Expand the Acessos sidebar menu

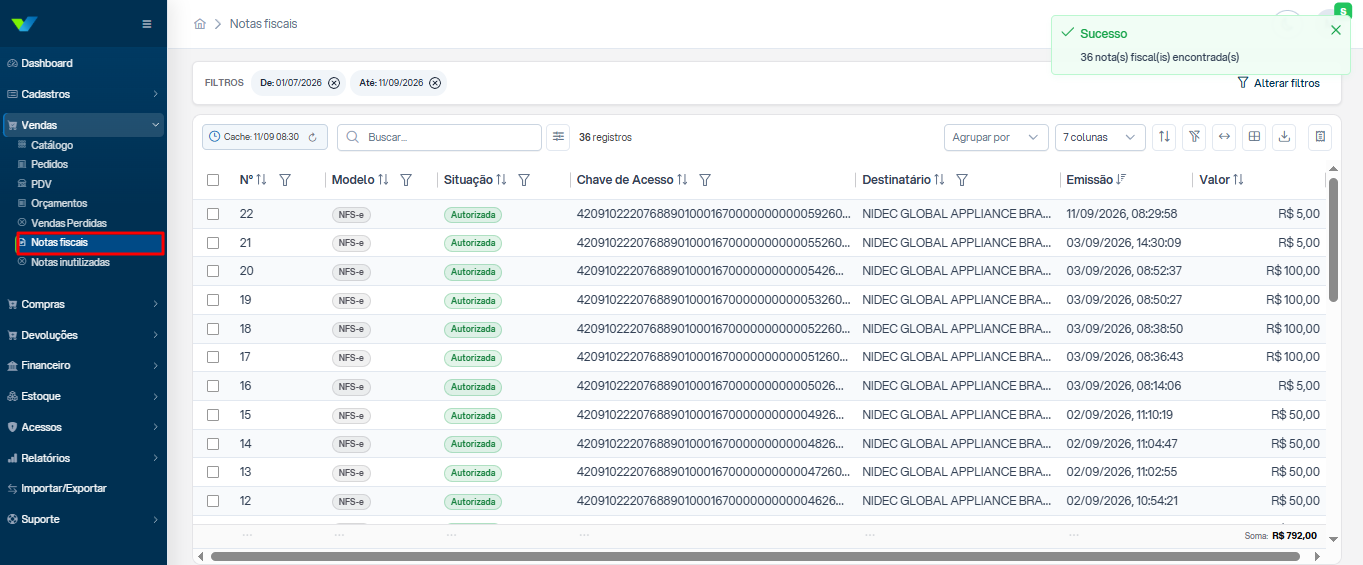[83, 427]
